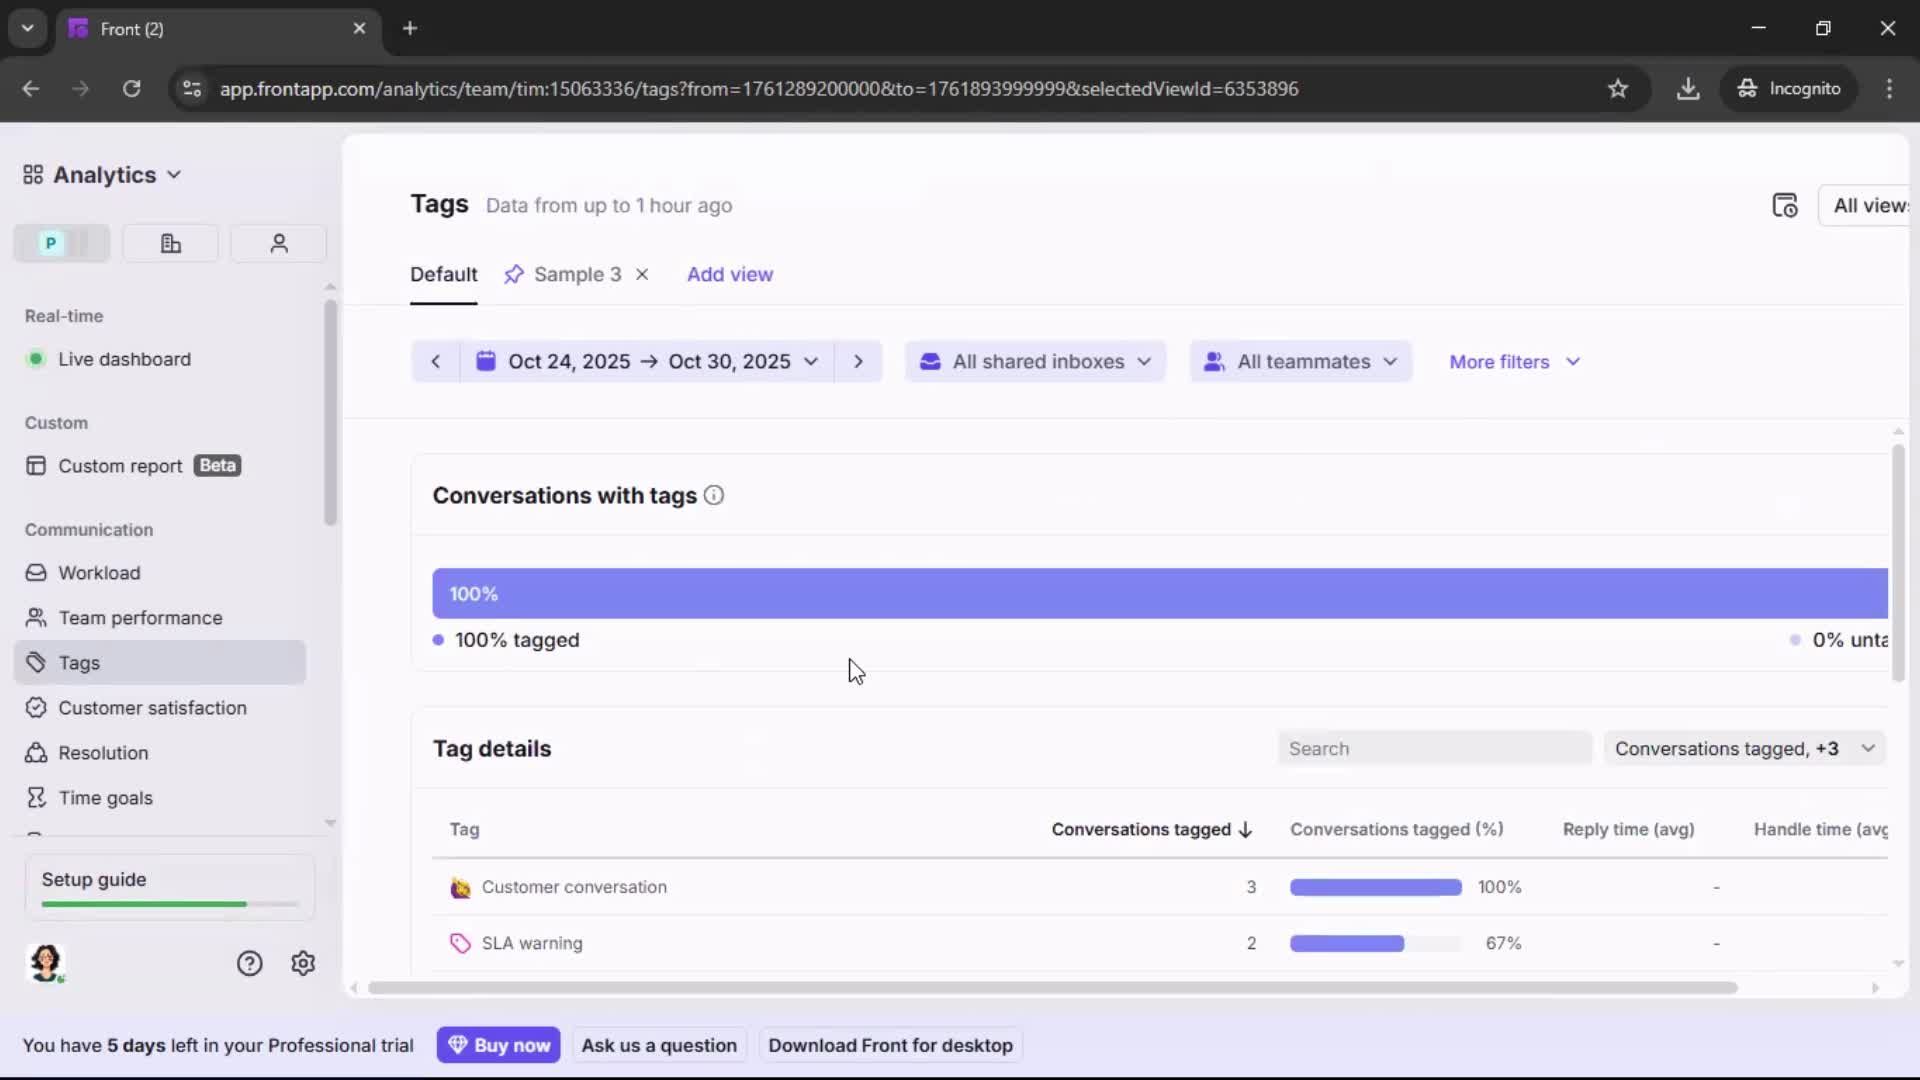Select the Default view tab
Image resolution: width=1920 pixels, height=1080 pixels.
[444, 273]
